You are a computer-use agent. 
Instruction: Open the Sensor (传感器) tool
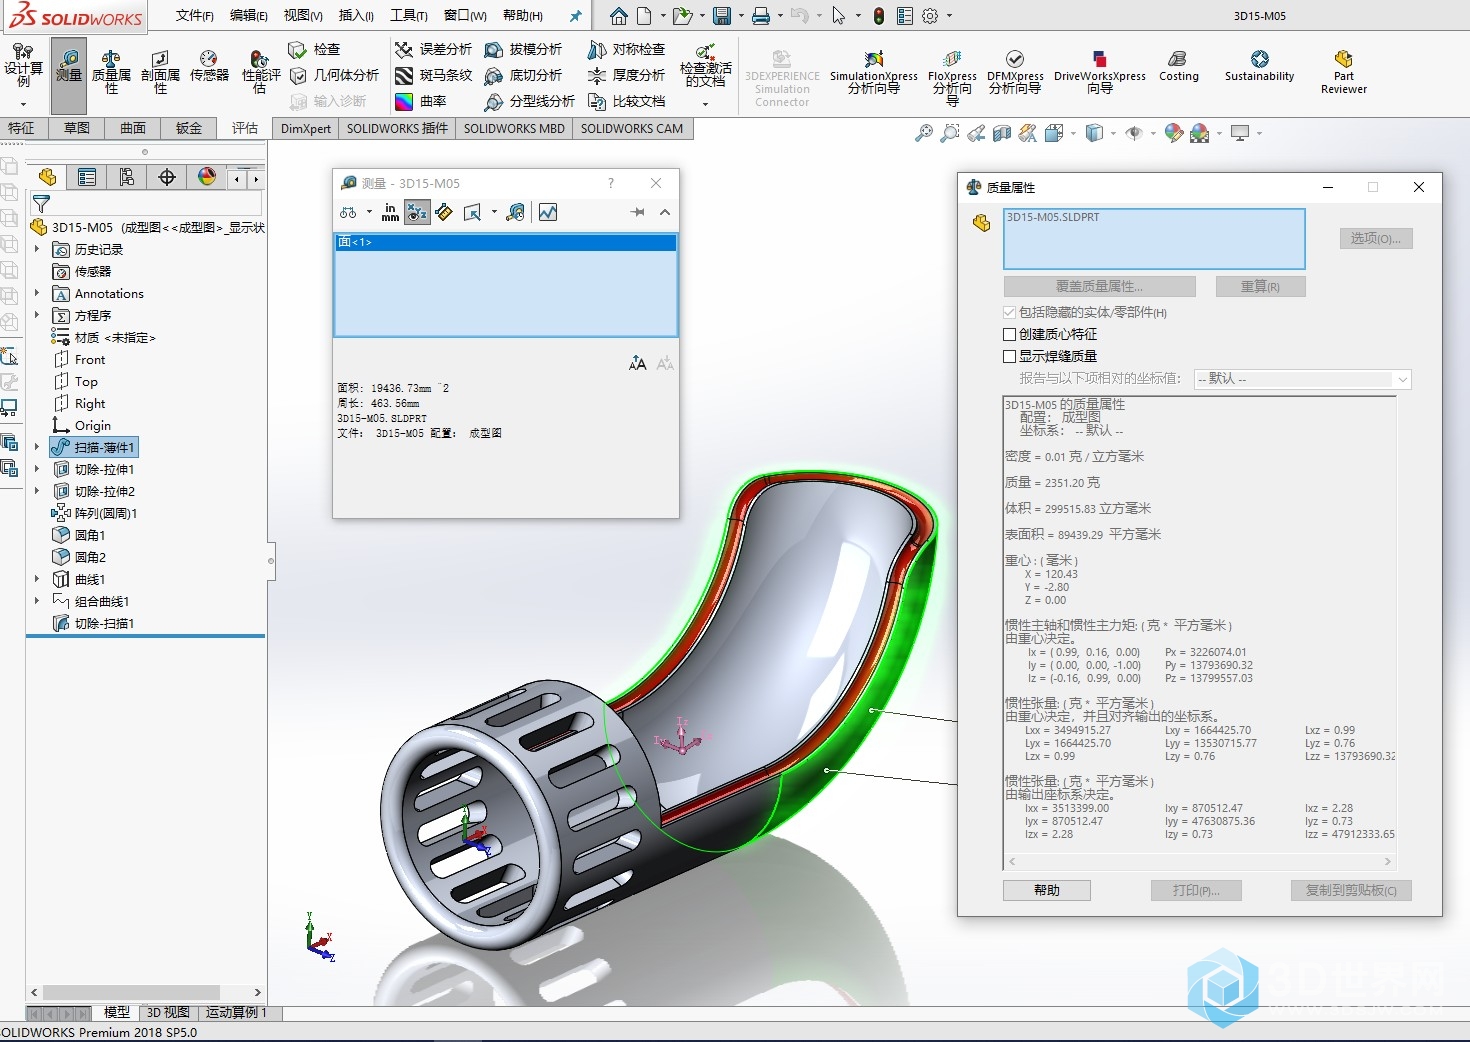point(209,66)
